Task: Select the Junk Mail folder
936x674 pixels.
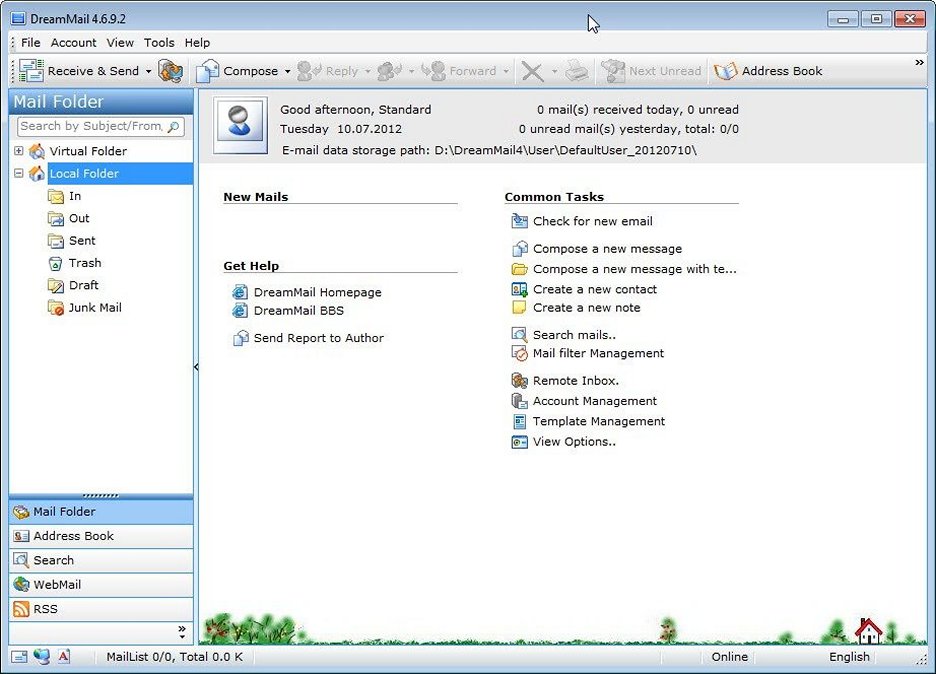Action: coord(95,308)
